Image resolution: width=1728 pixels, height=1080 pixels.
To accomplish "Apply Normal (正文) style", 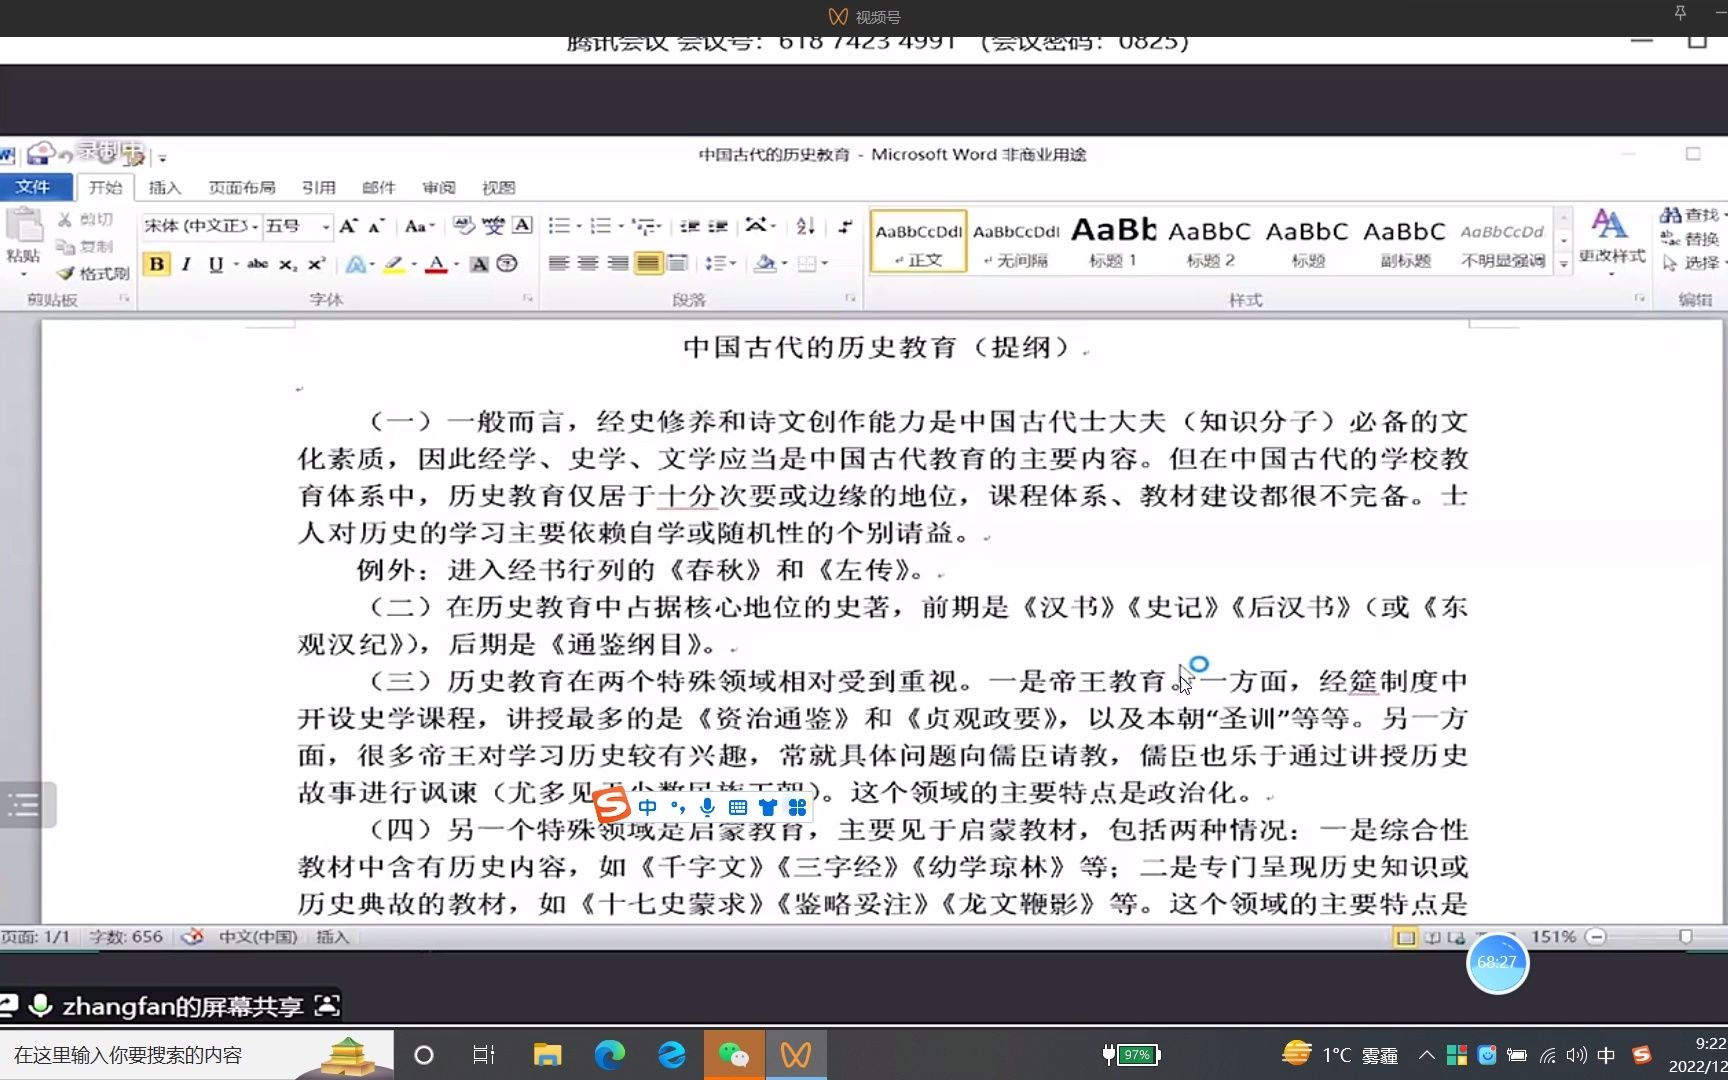I will click(x=919, y=241).
